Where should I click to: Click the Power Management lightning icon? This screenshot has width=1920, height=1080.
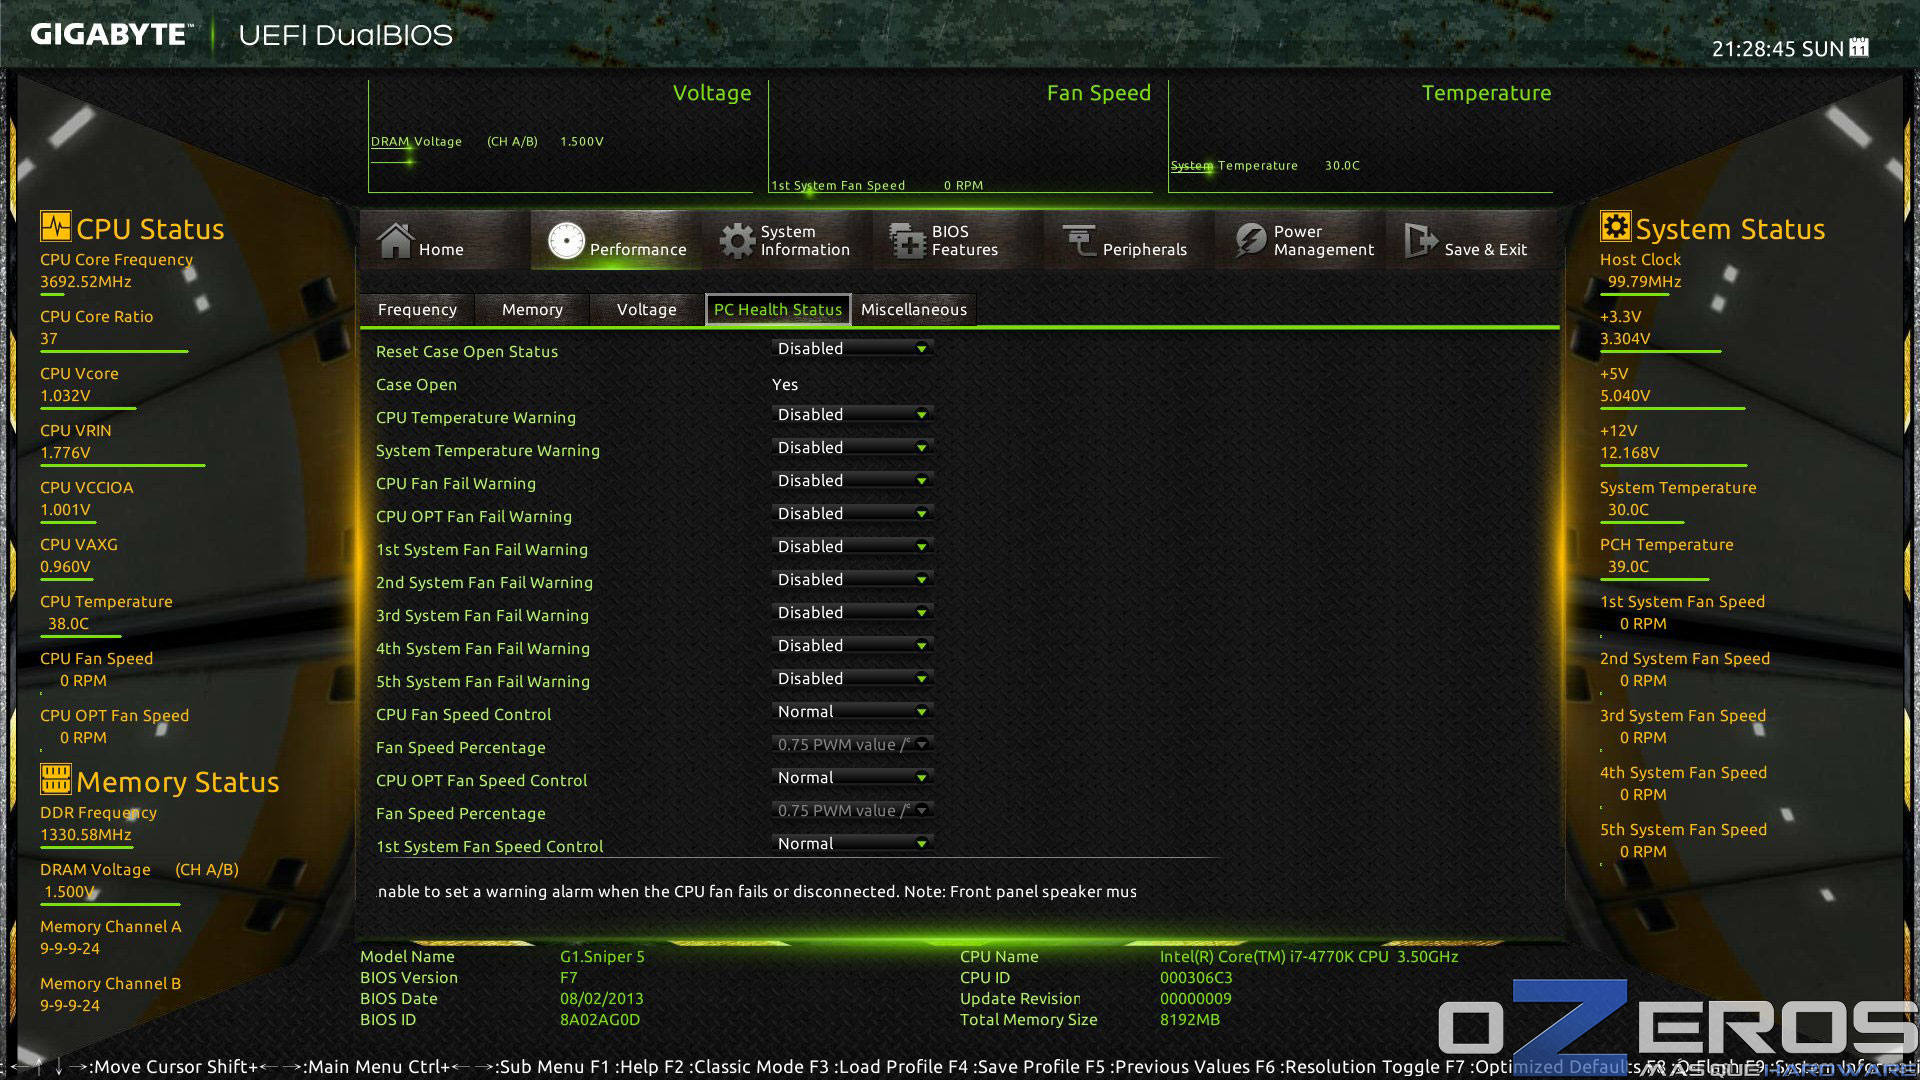(x=1250, y=240)
